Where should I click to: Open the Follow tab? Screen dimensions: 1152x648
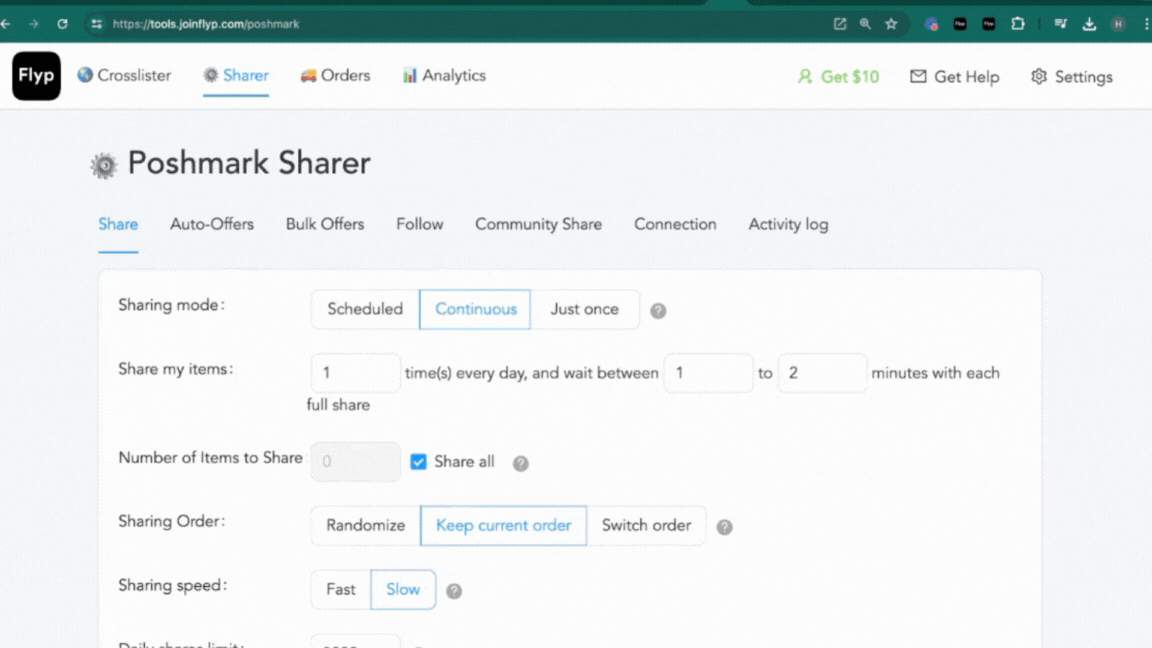coord(420,225)
